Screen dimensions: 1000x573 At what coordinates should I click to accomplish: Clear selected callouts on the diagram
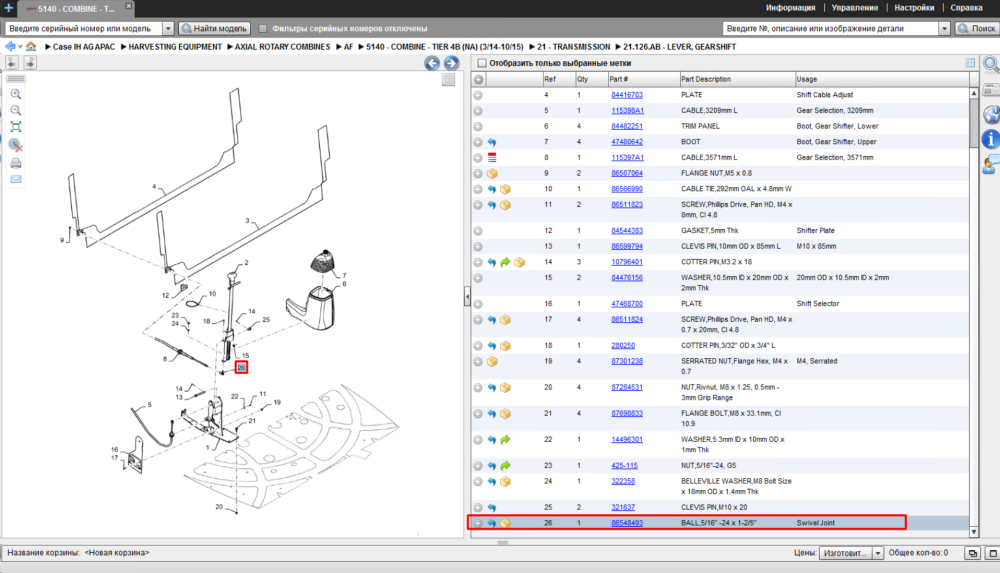pyautogui.click(x=16, y=145)
